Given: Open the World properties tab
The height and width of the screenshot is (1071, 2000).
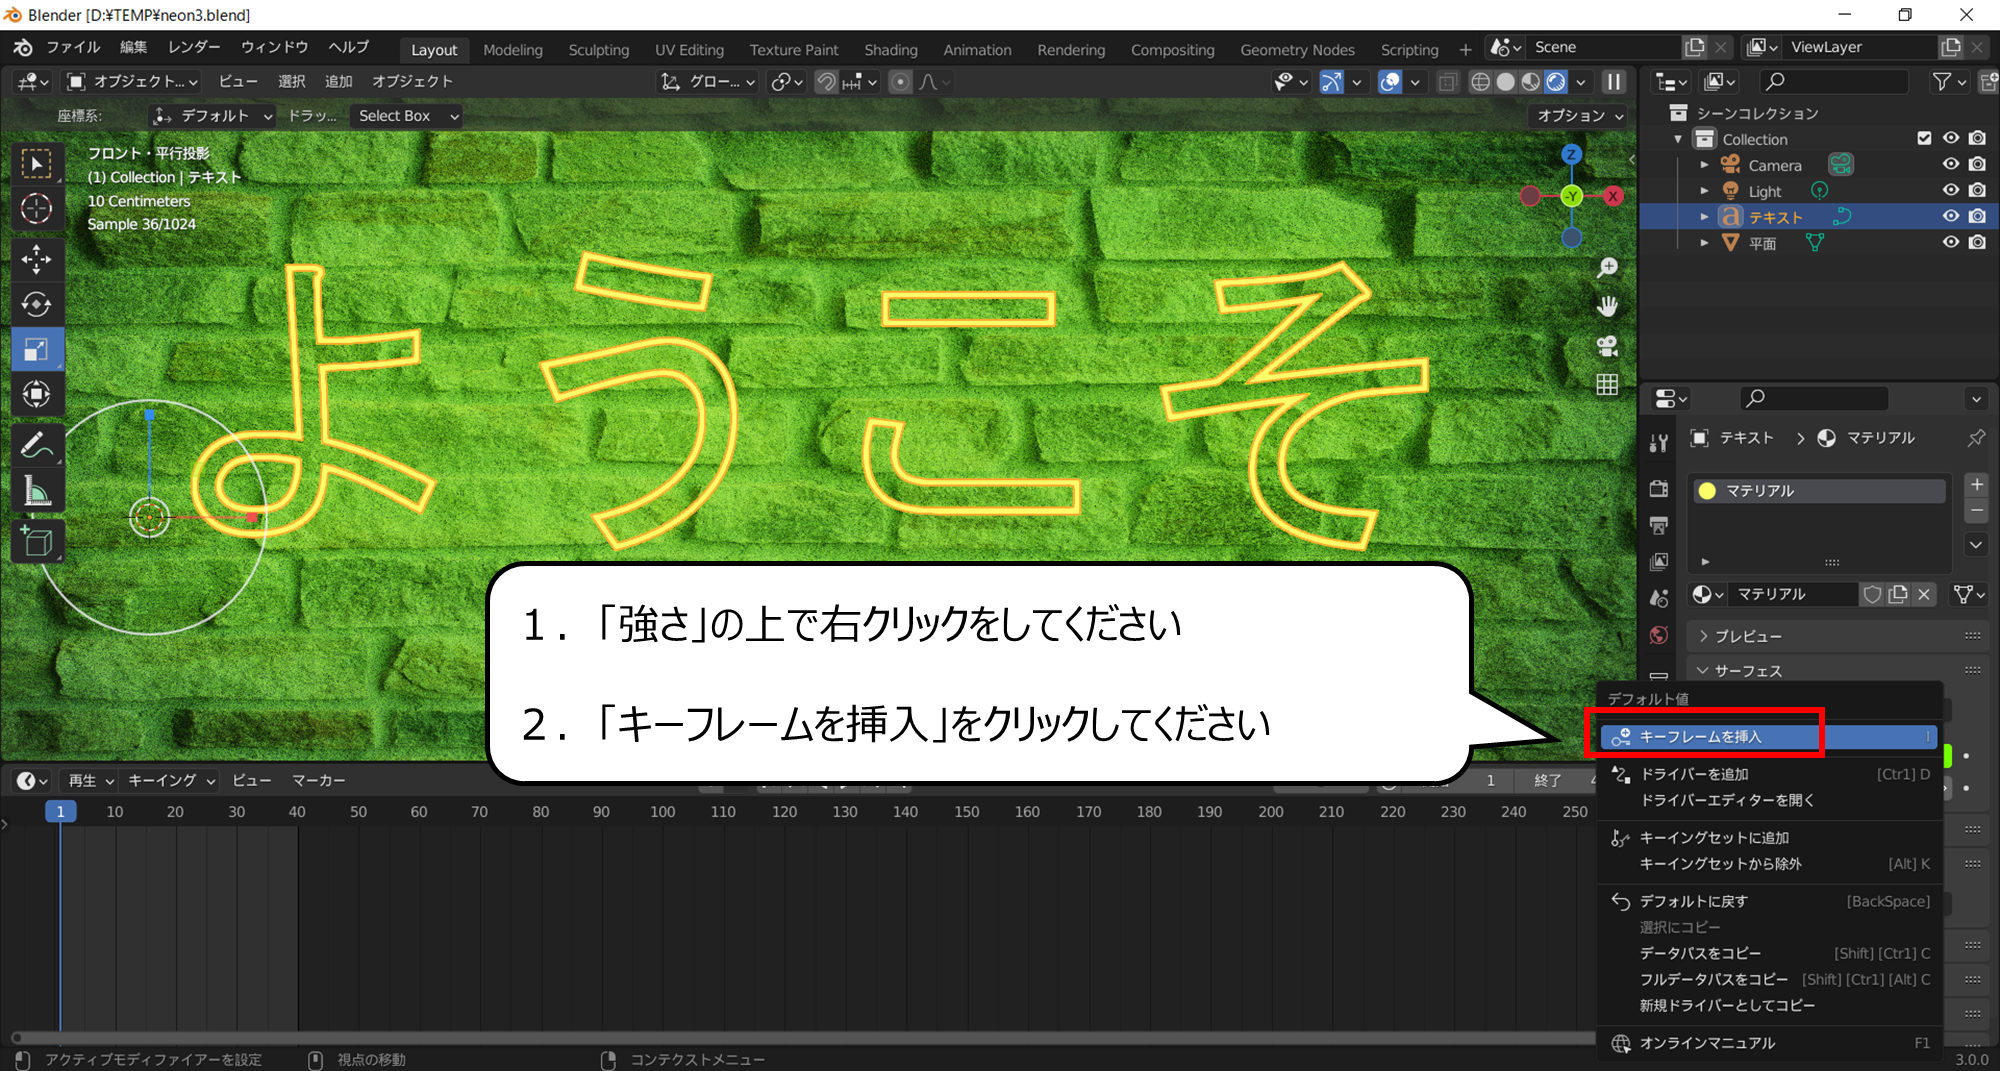Looking at the screenshot, I should [x=1659, y=635].
